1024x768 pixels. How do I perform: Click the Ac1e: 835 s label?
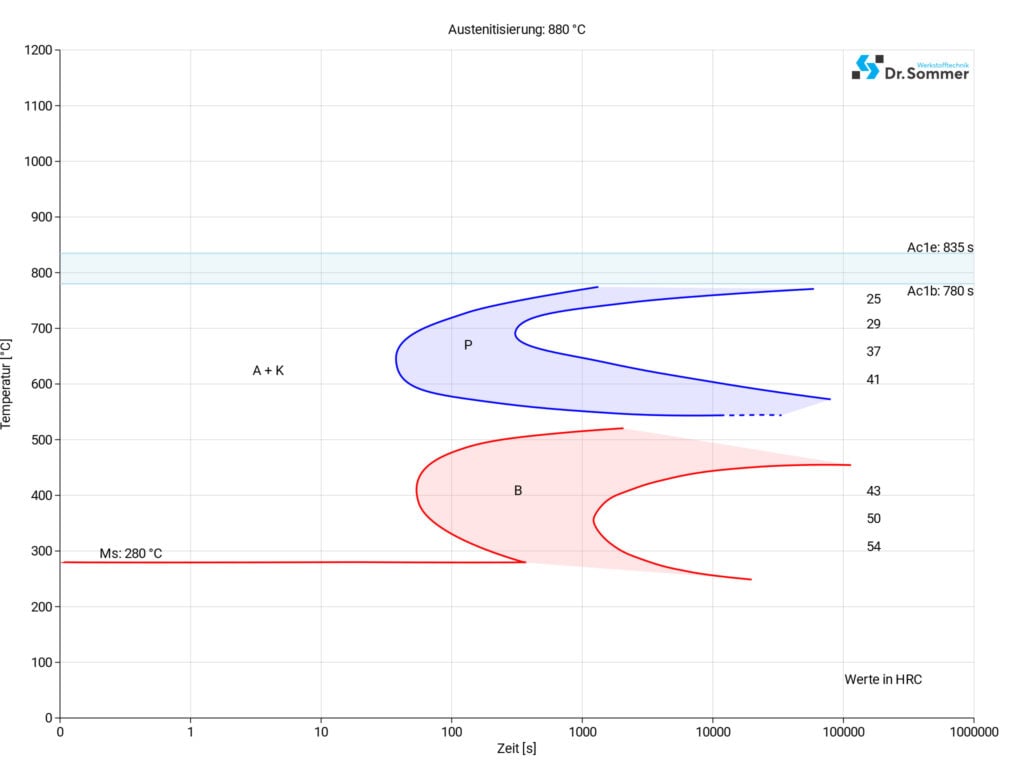tap(939, 248)
